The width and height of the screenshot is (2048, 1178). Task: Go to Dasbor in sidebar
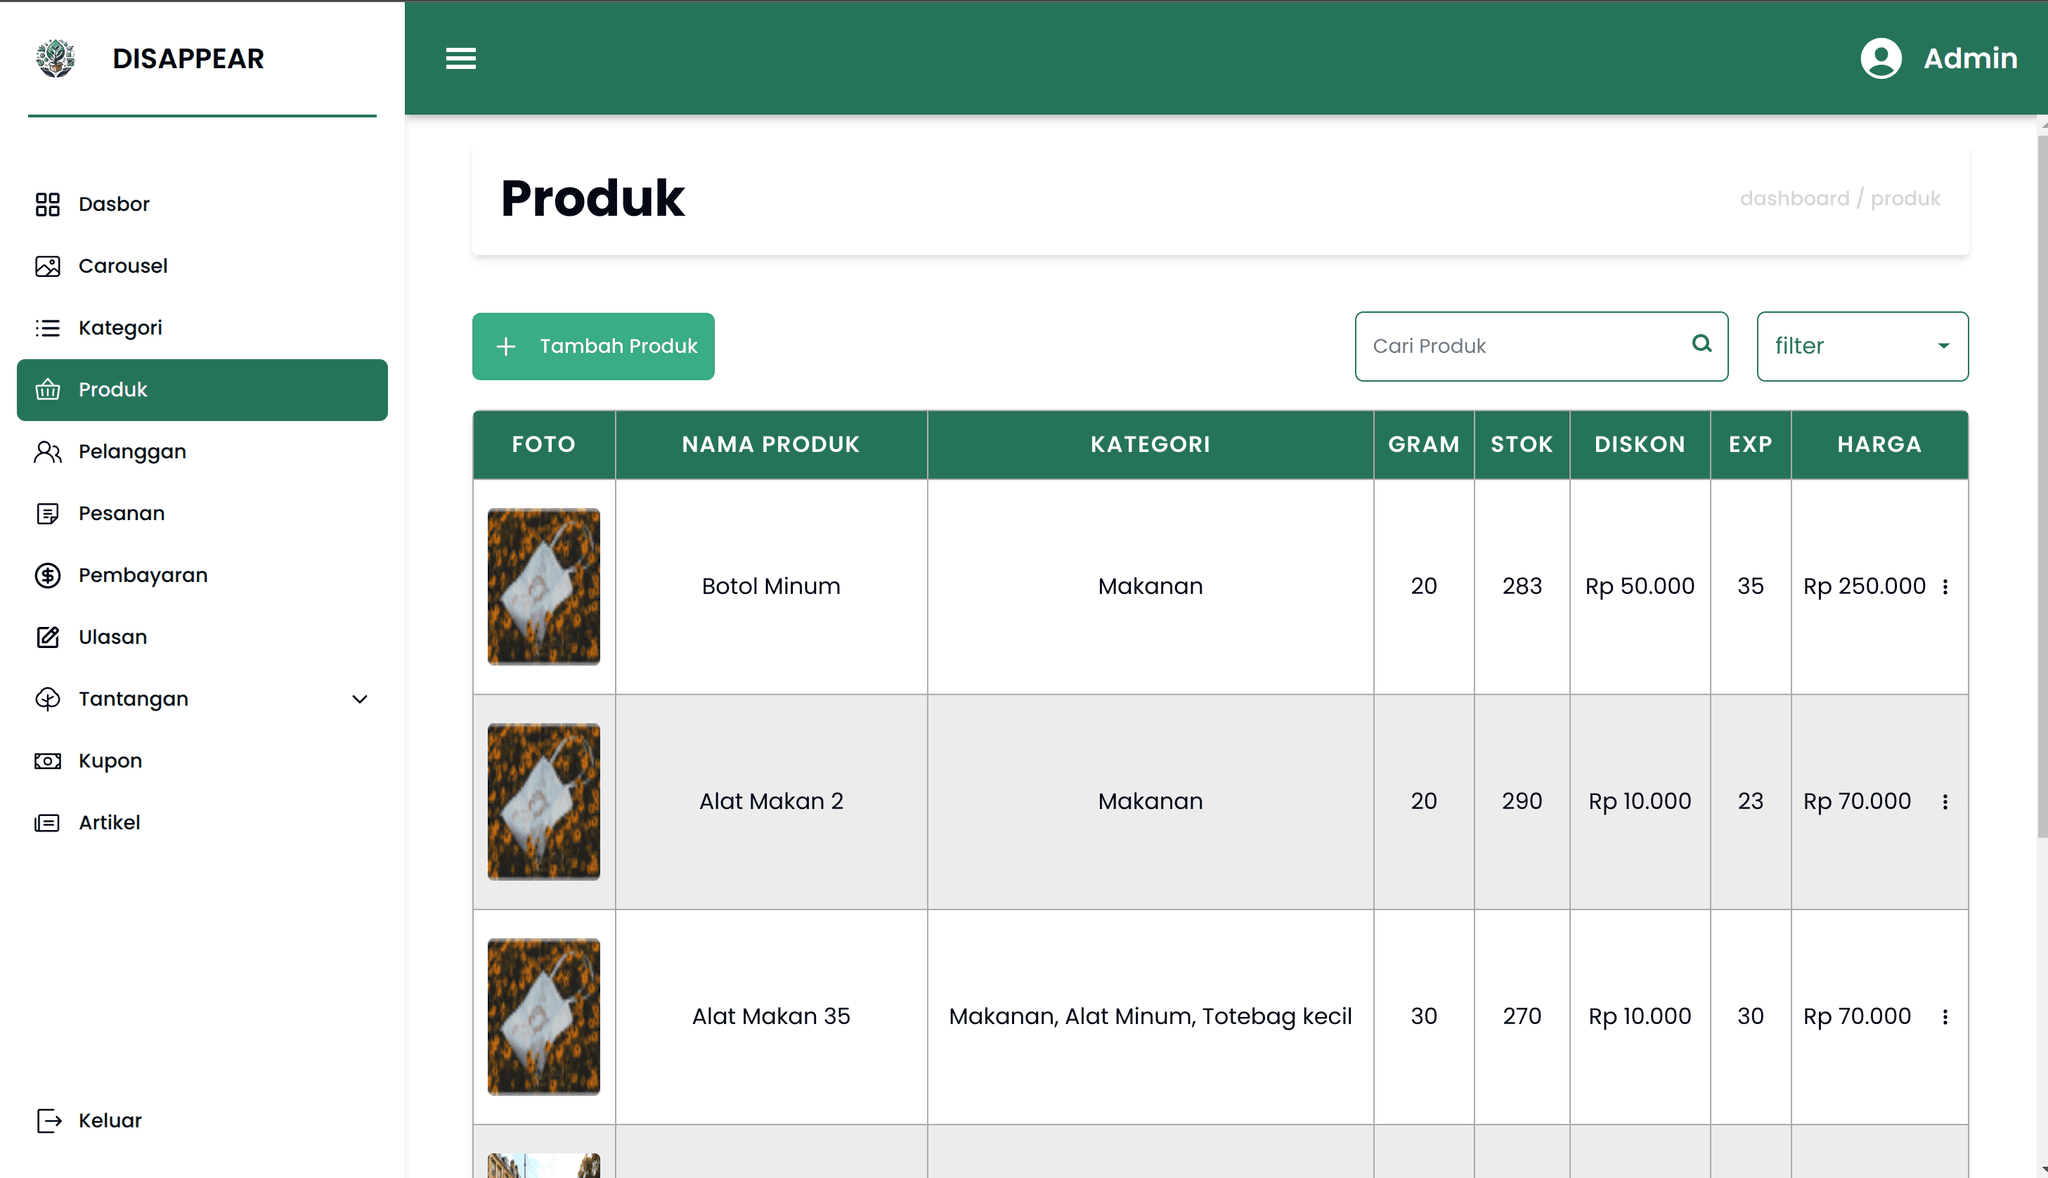coord(114,204)
